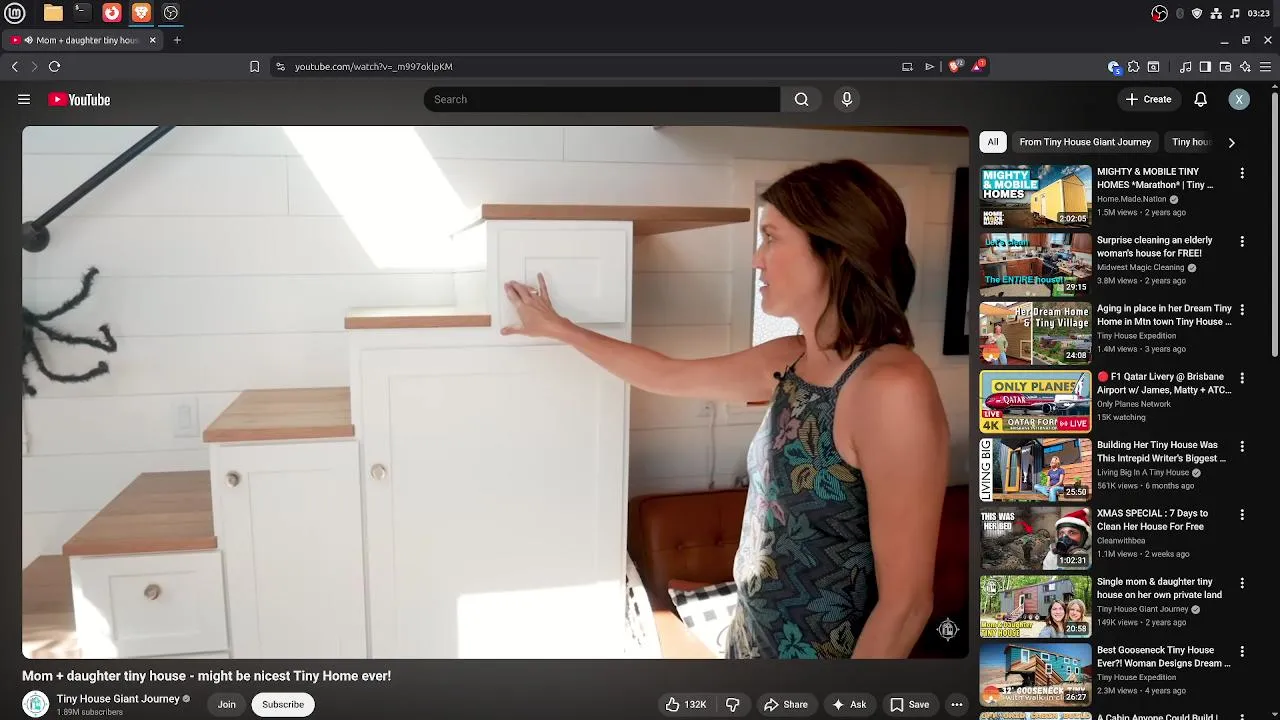Open options for Building Her Tiny House video
1280x720 pixels.
[1242, 446]
